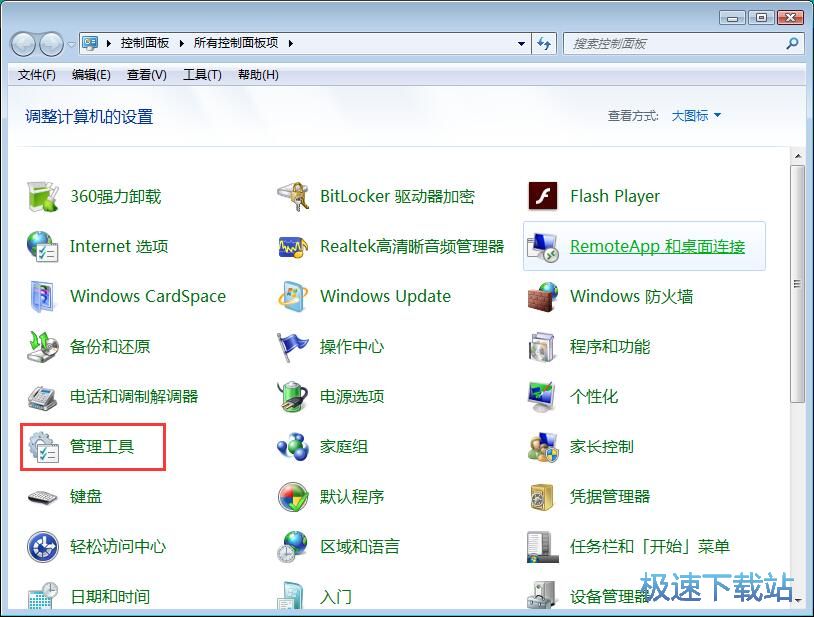The height and width of the screenshot is (617, 814).
Task: Open the 电话和调制解调器 icon
Action: [x=42, y=397]
